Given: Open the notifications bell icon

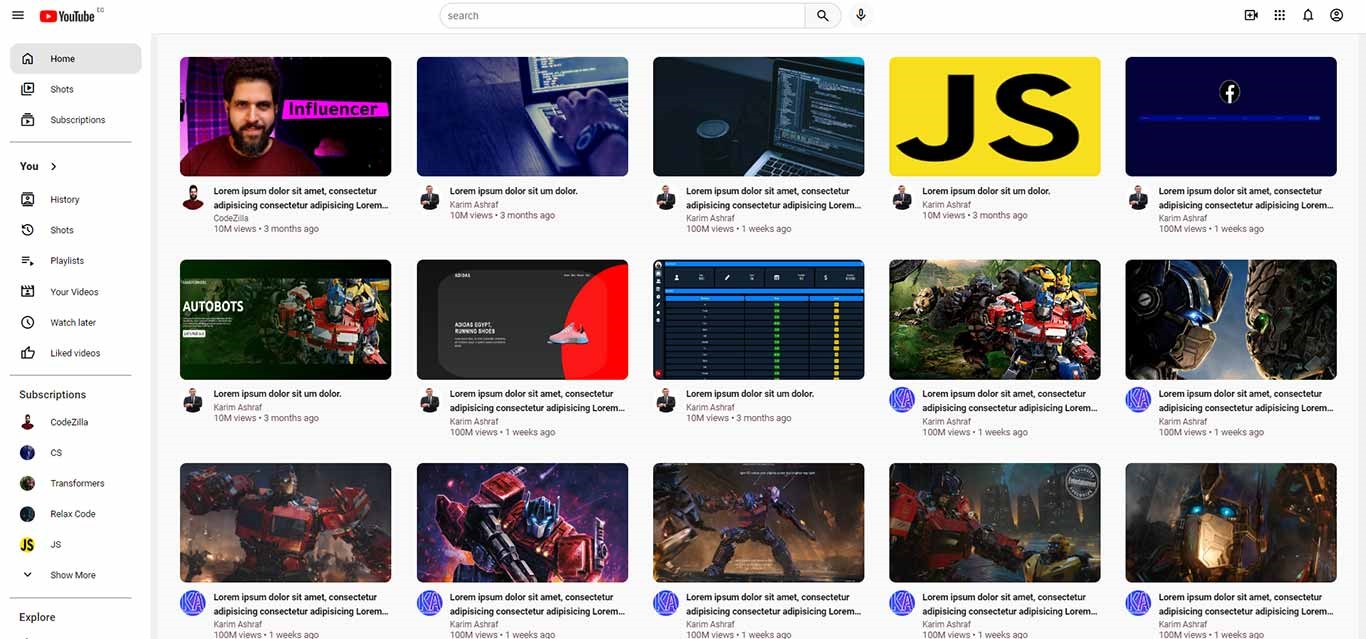Looking at the screenshot, I should [1308, 16].
